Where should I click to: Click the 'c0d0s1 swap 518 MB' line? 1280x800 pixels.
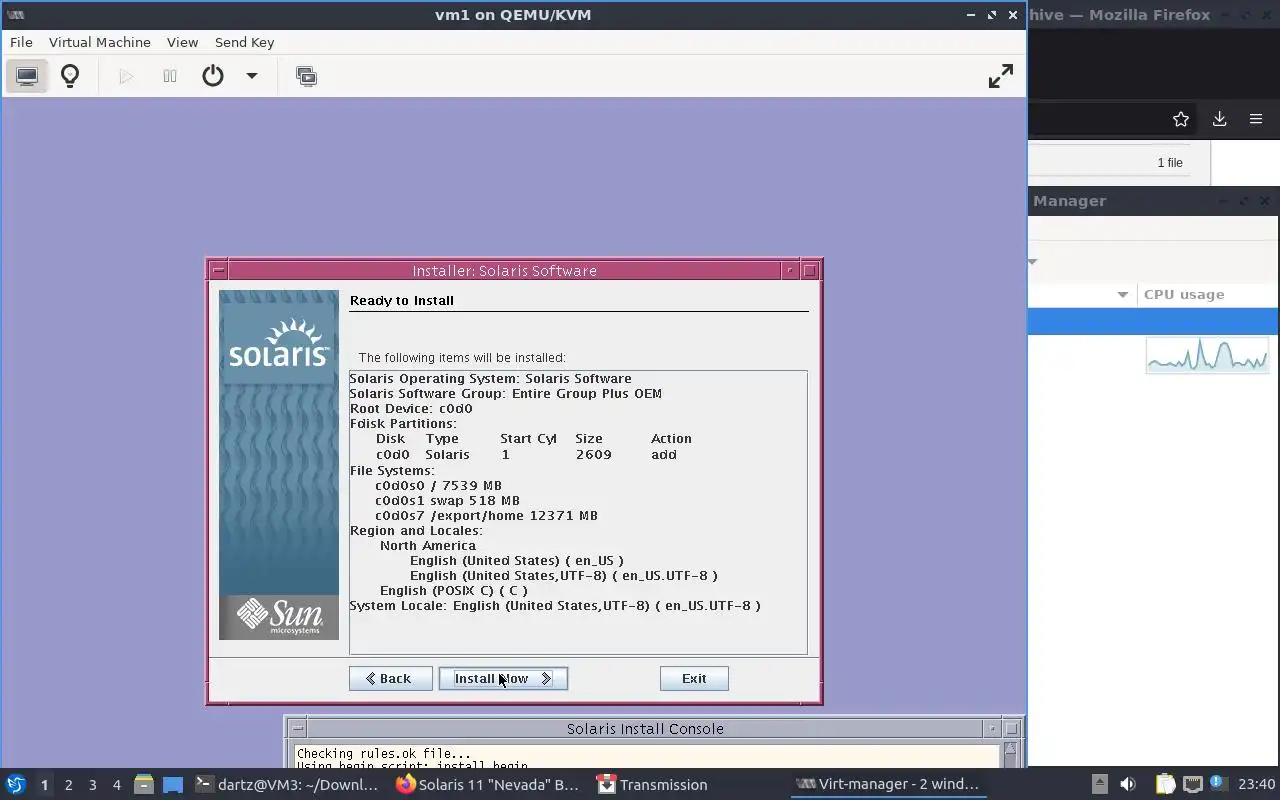tap(447, 500)
